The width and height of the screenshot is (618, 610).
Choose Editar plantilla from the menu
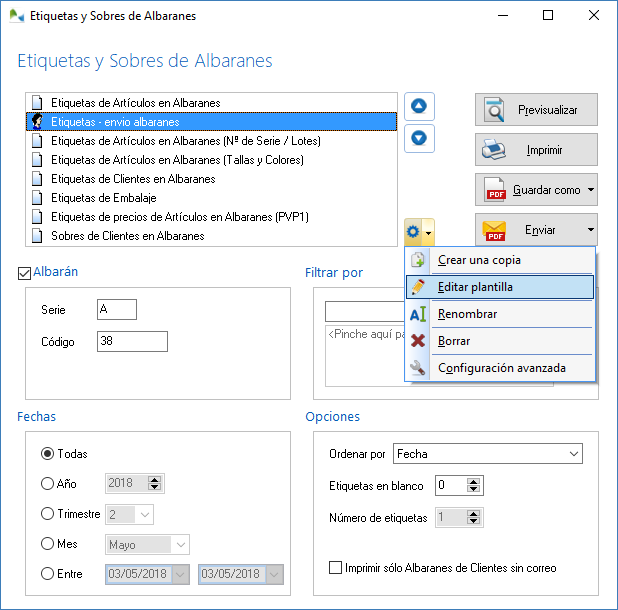point(475,287)
